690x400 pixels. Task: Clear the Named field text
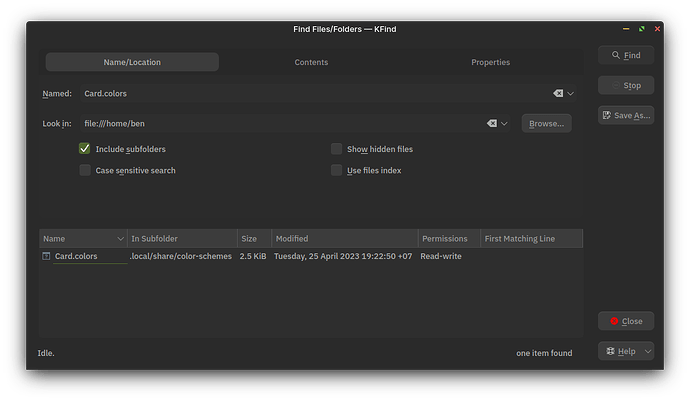[558, 93]
